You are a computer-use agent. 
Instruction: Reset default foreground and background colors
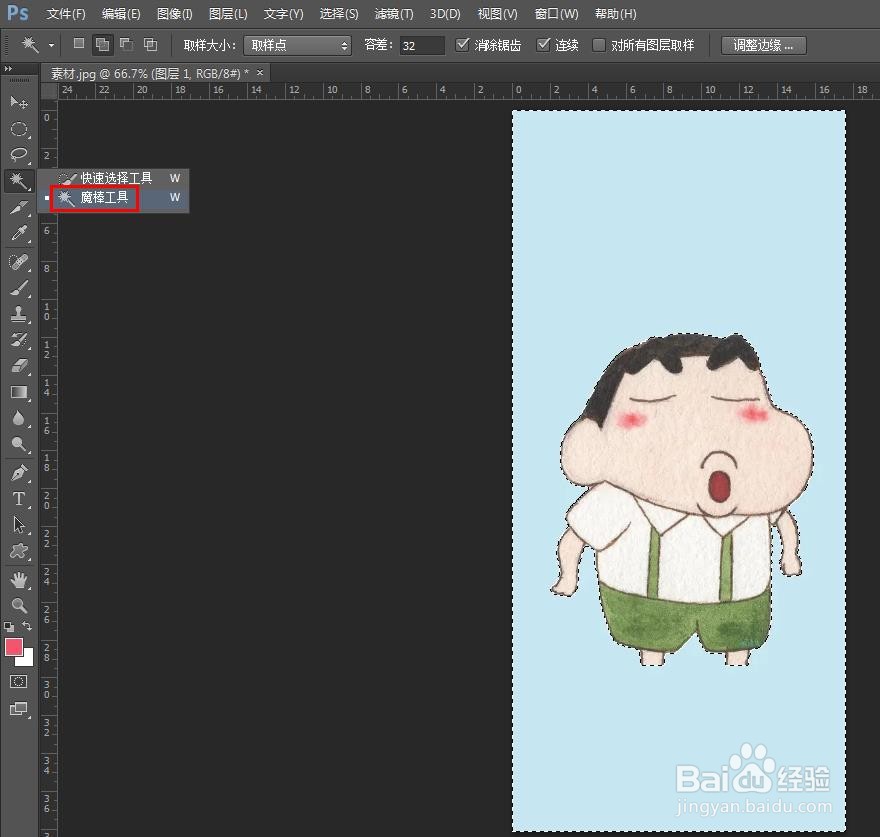click(x=9, y=626)
